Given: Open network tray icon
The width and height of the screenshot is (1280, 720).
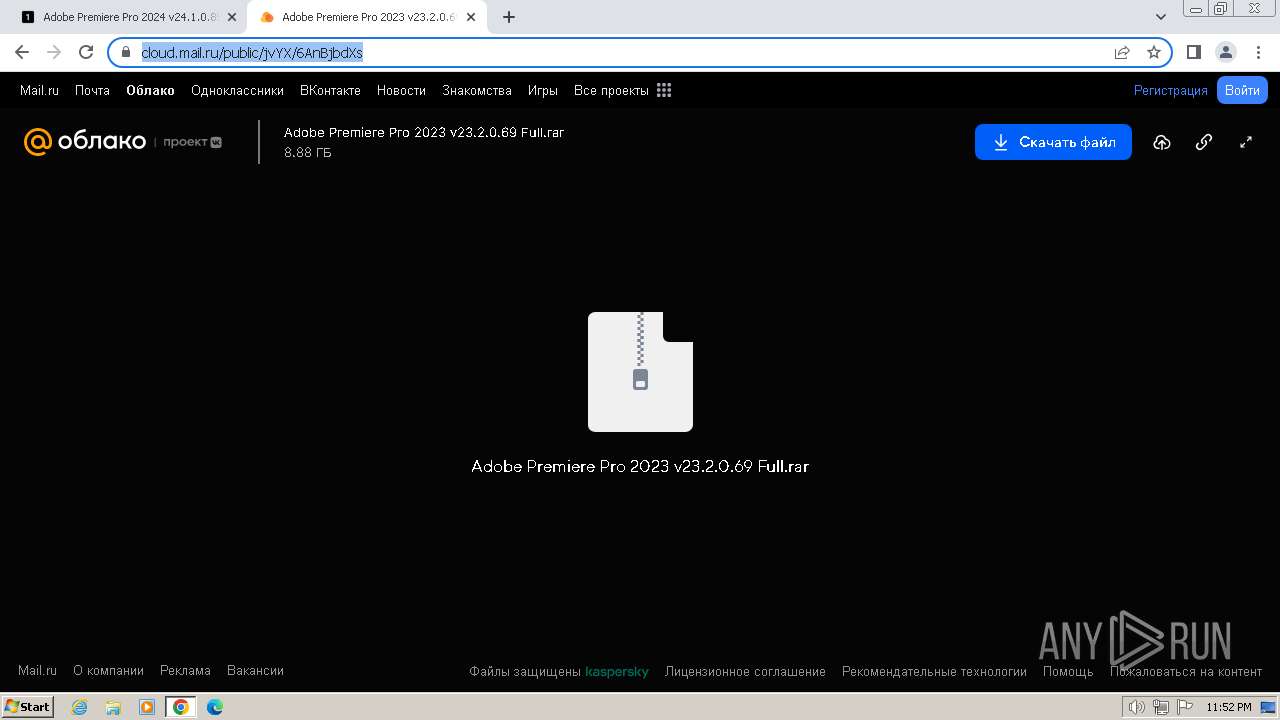Looking at the screenshot, I should (1160, 707).
